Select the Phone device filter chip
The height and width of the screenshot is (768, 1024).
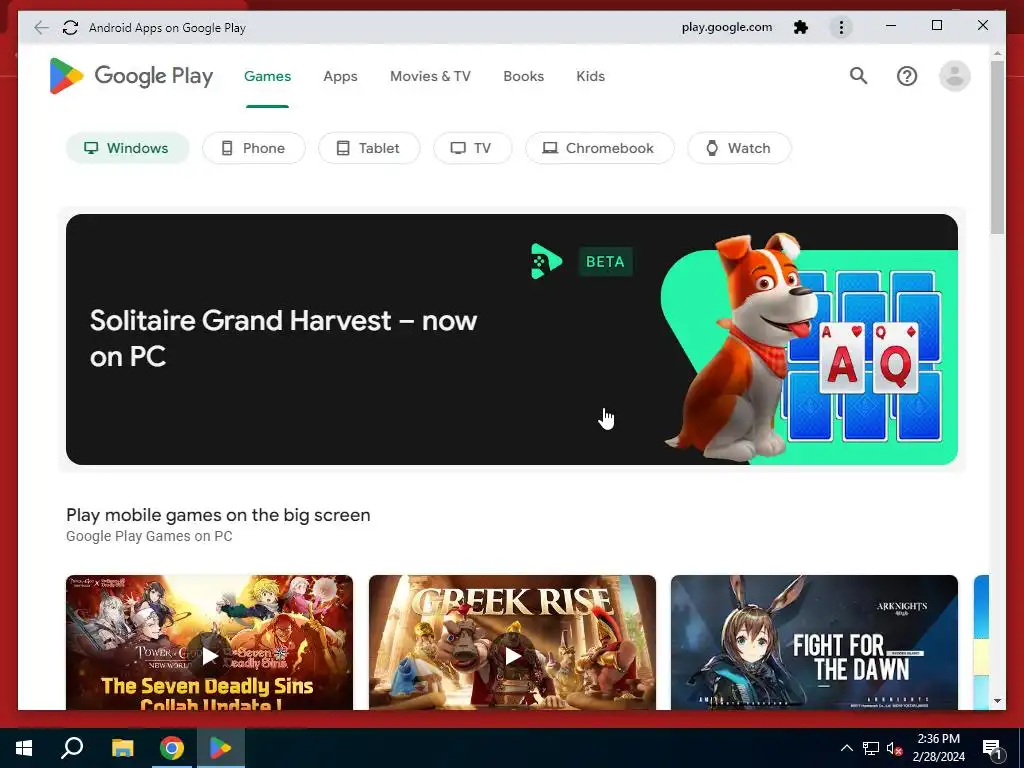(253, 148)
